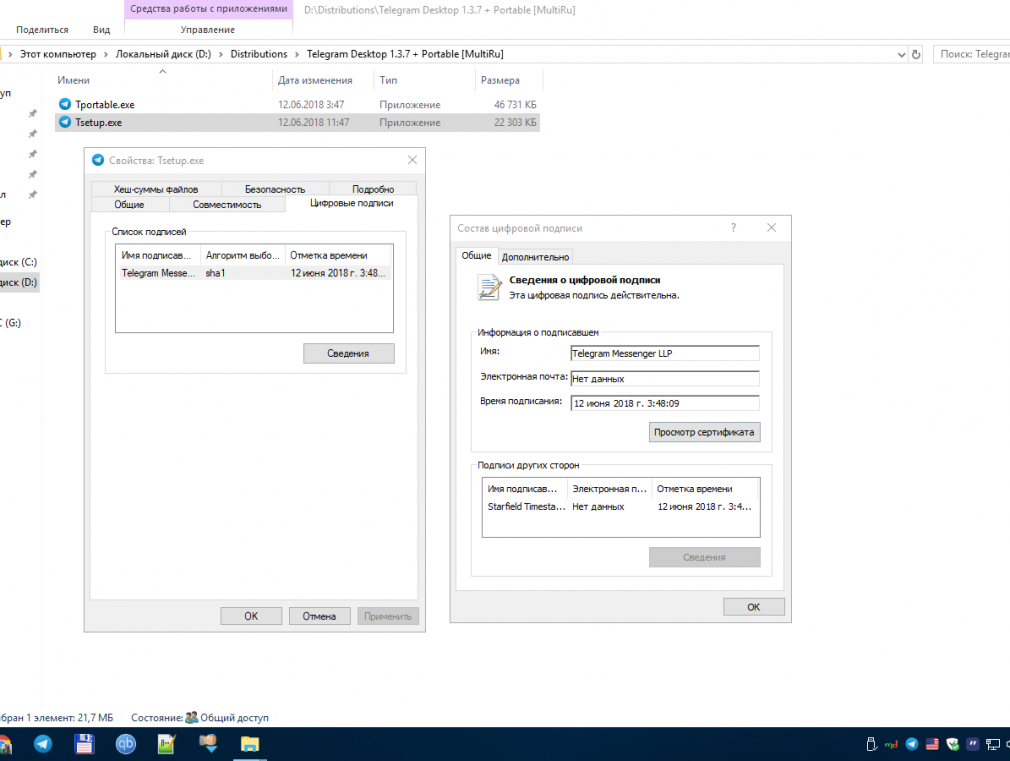Click the Tsetup.exe file icon
This screenshot has width=1010, height=761.
click(64, 122)
